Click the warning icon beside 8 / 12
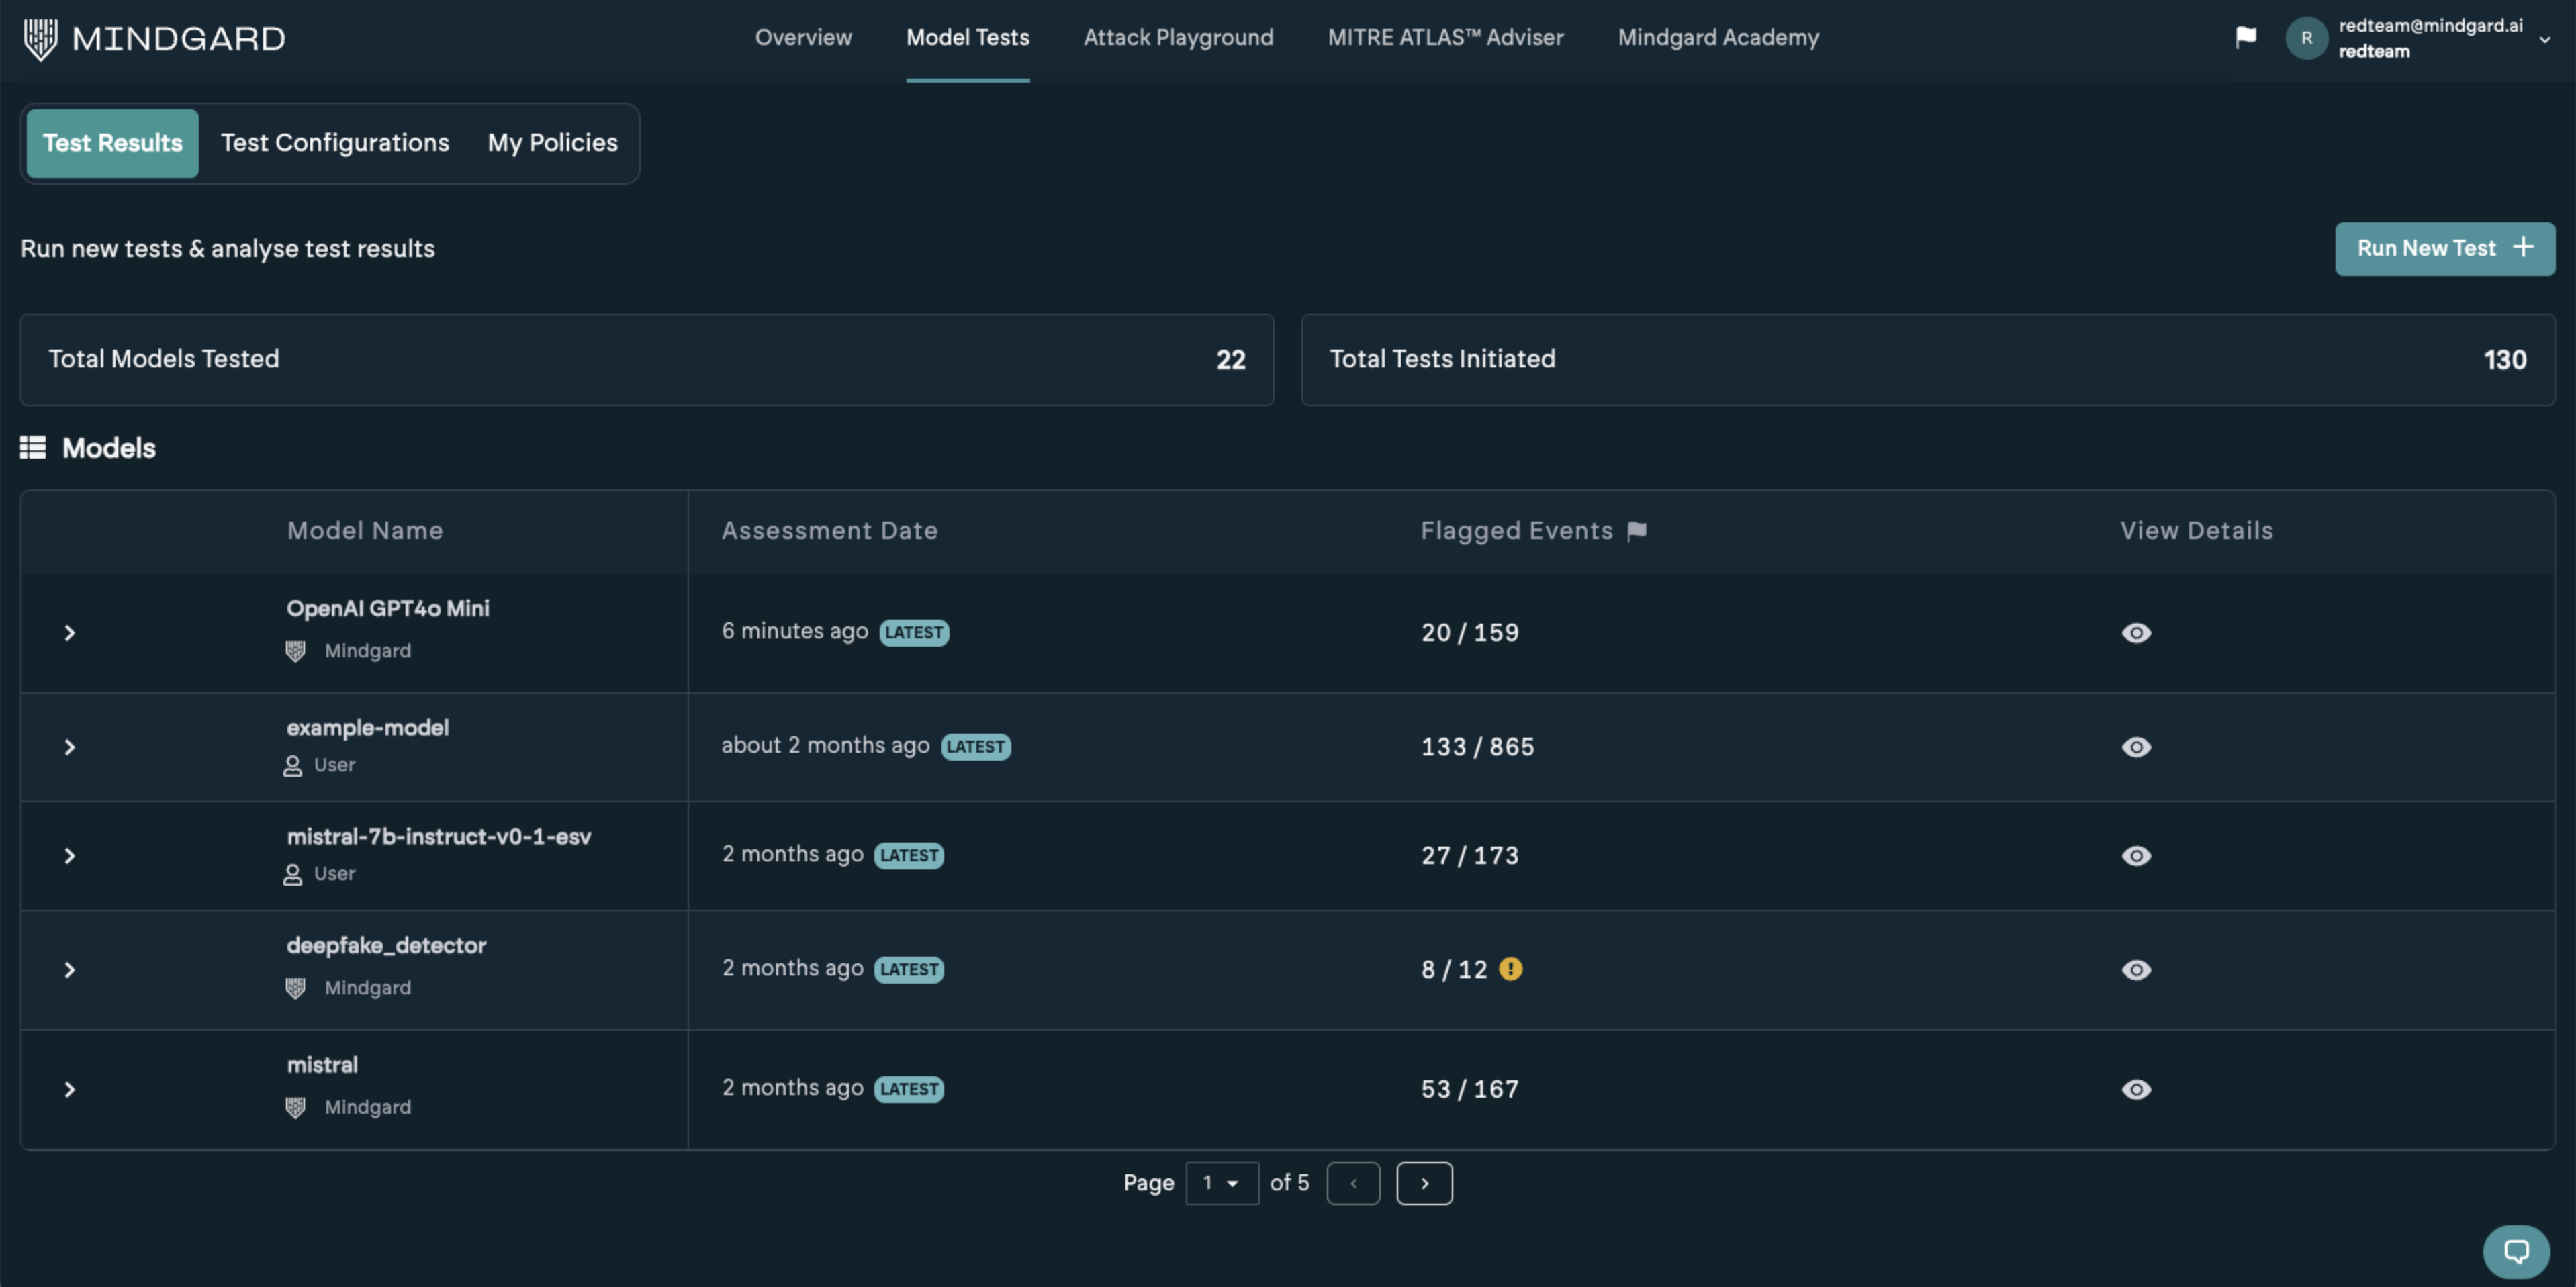 (1510, 969)
